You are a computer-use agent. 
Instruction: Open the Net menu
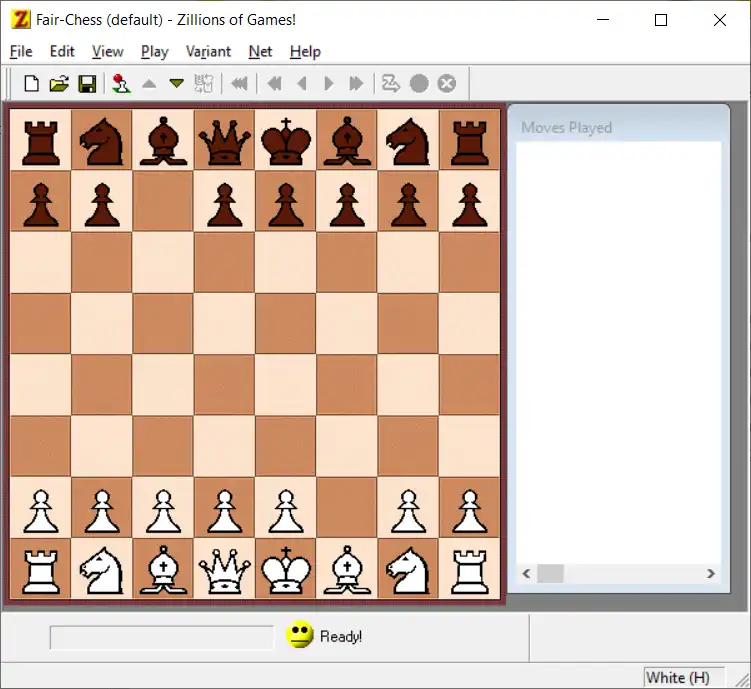(261, 51)
